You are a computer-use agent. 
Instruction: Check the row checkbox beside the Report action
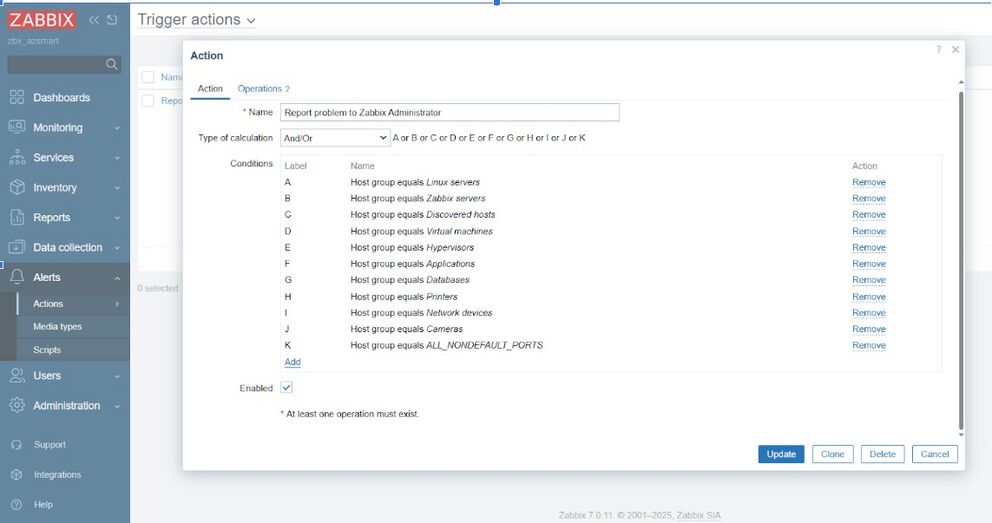coord(148,101)
